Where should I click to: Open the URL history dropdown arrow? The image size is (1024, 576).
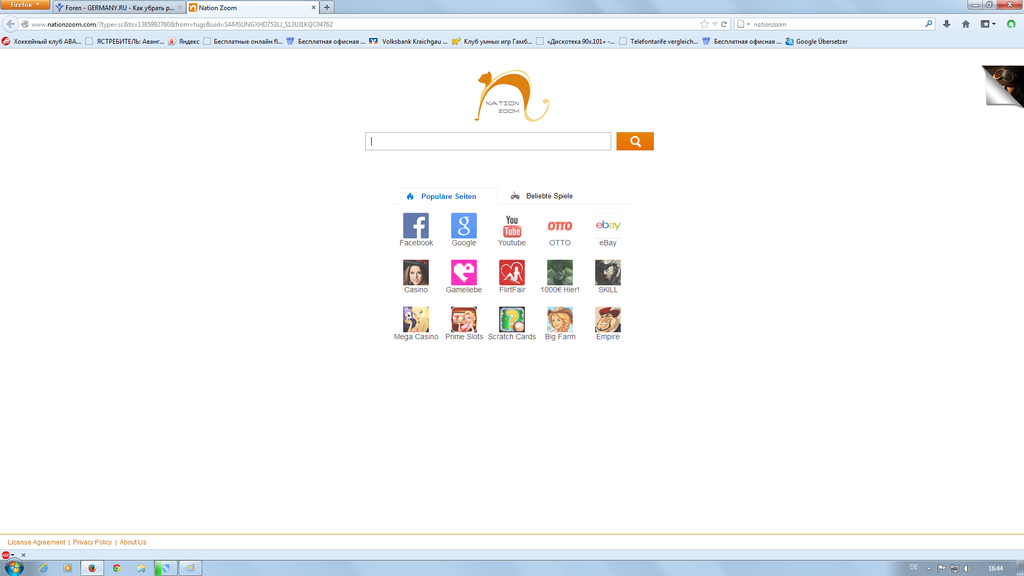pos(714,24)
